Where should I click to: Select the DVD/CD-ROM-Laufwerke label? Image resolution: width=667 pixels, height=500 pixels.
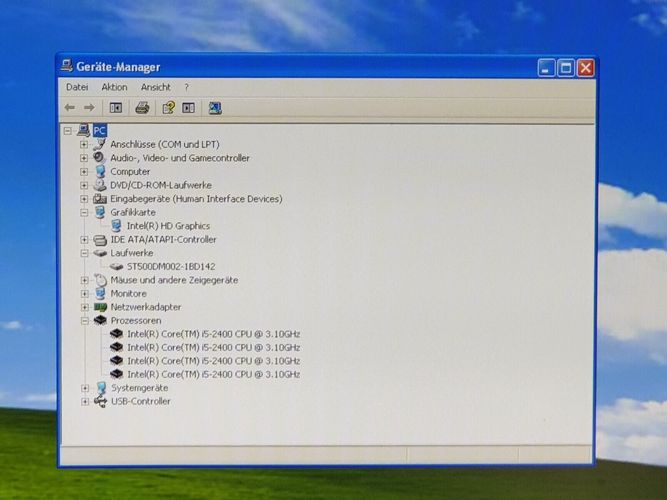point(161,185)
